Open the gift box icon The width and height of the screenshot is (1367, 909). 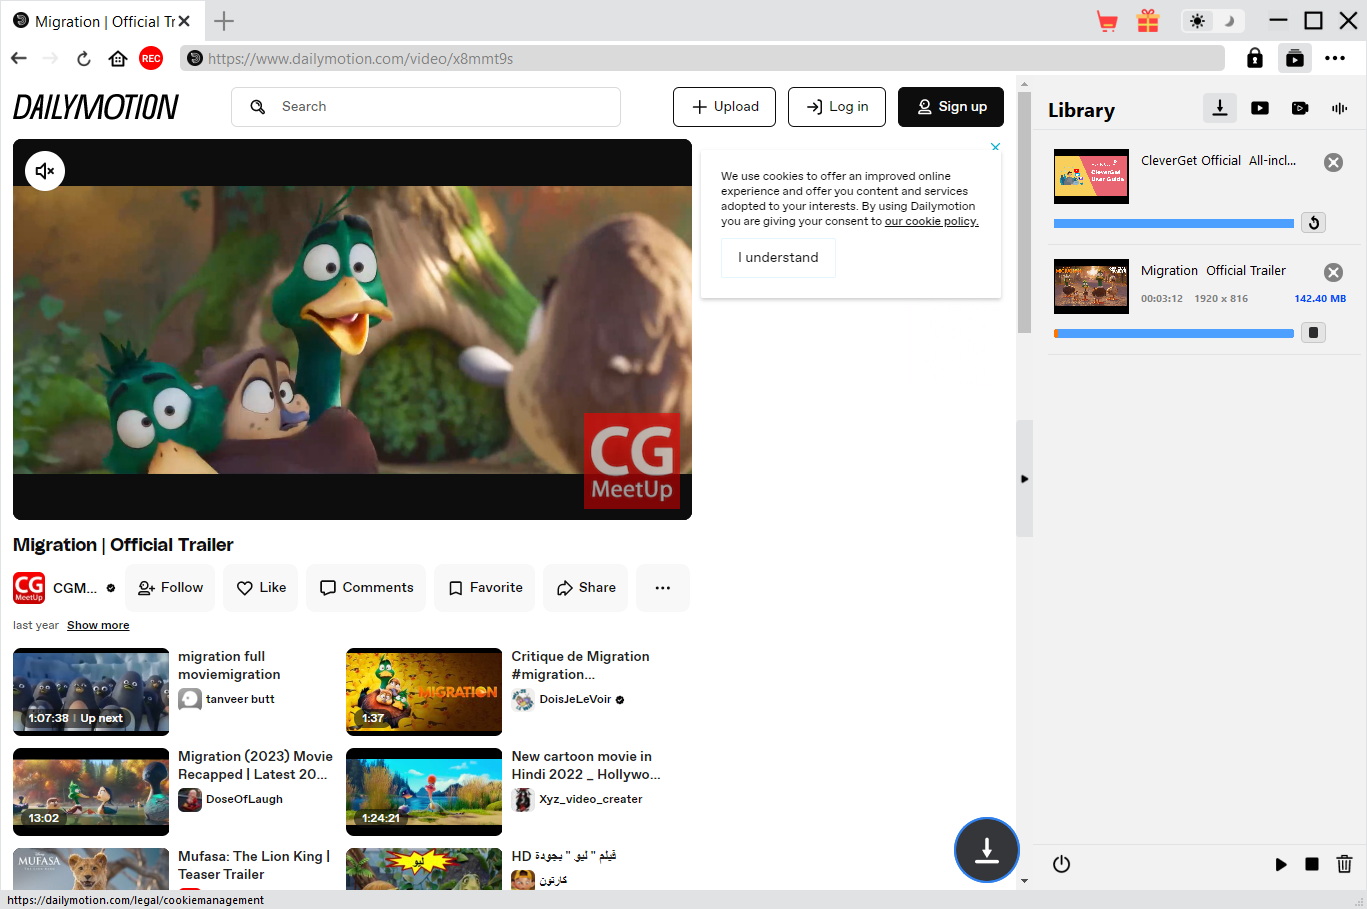tap(1148, 21)
